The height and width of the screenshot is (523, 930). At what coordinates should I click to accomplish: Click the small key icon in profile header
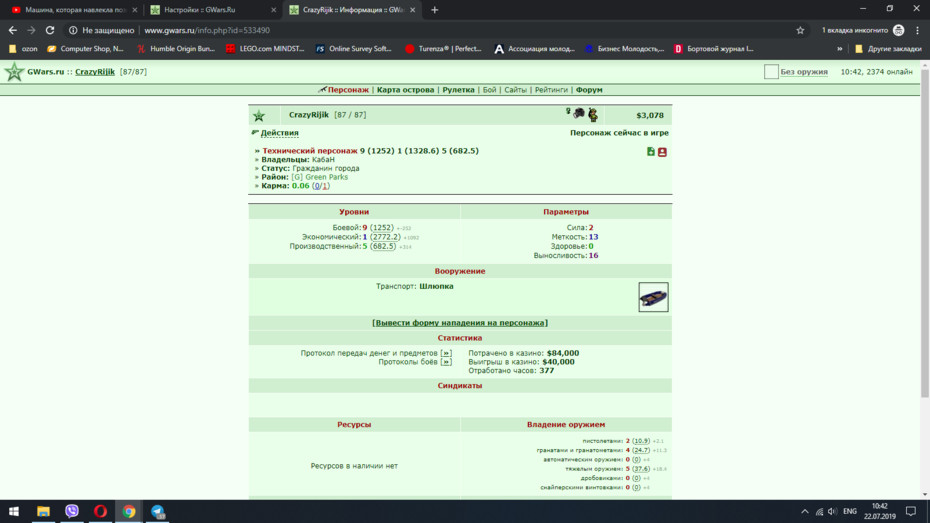tap(568, 111)
